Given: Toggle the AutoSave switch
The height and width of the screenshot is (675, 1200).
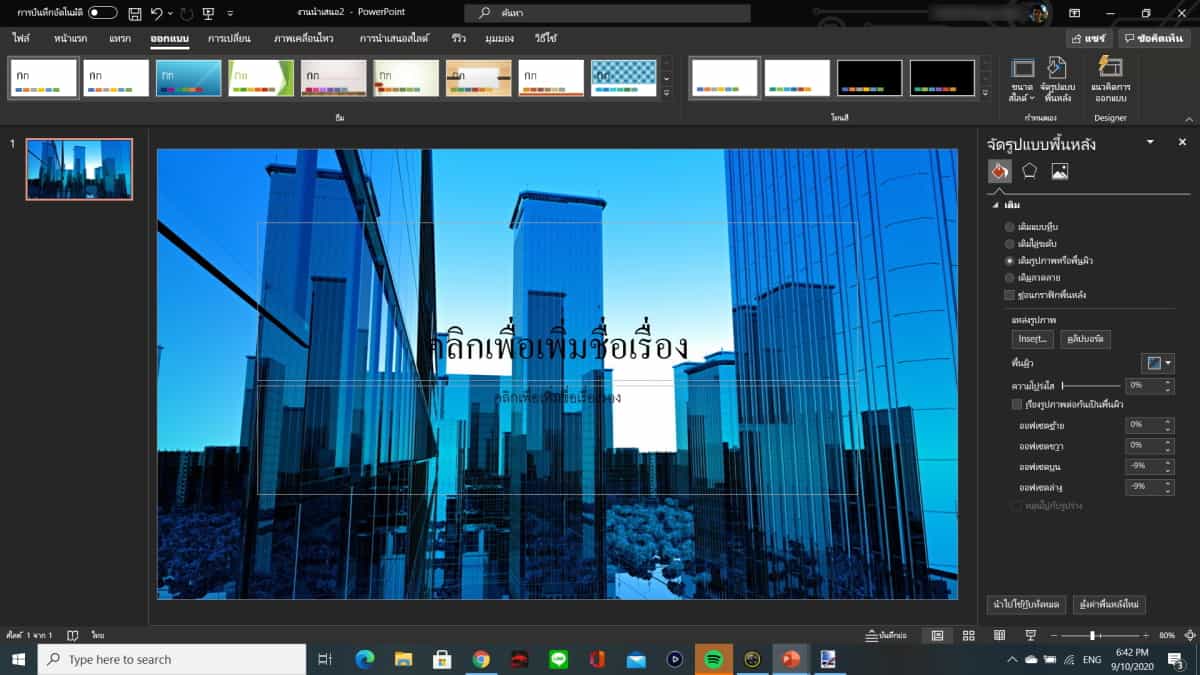Looking at the screenshot, I should 102,13.
